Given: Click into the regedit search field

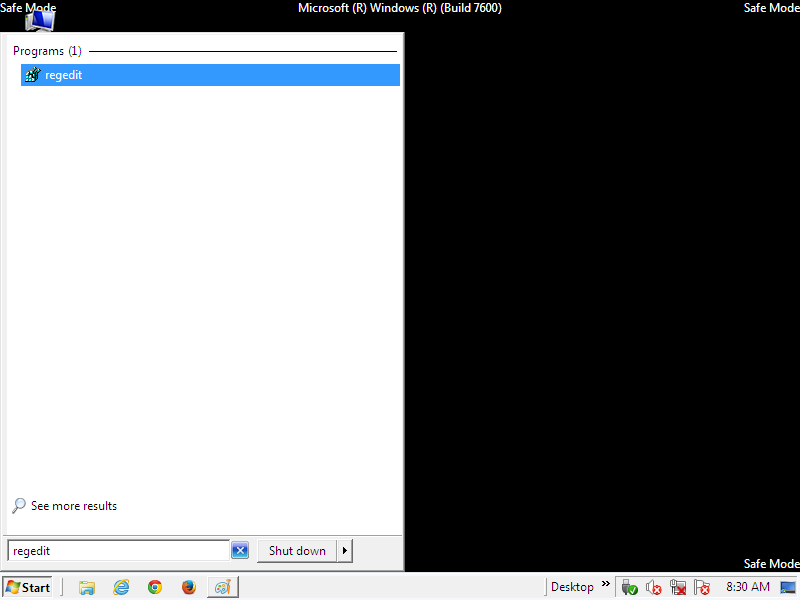Looking at the screenshot, I should tap(118, 551).
